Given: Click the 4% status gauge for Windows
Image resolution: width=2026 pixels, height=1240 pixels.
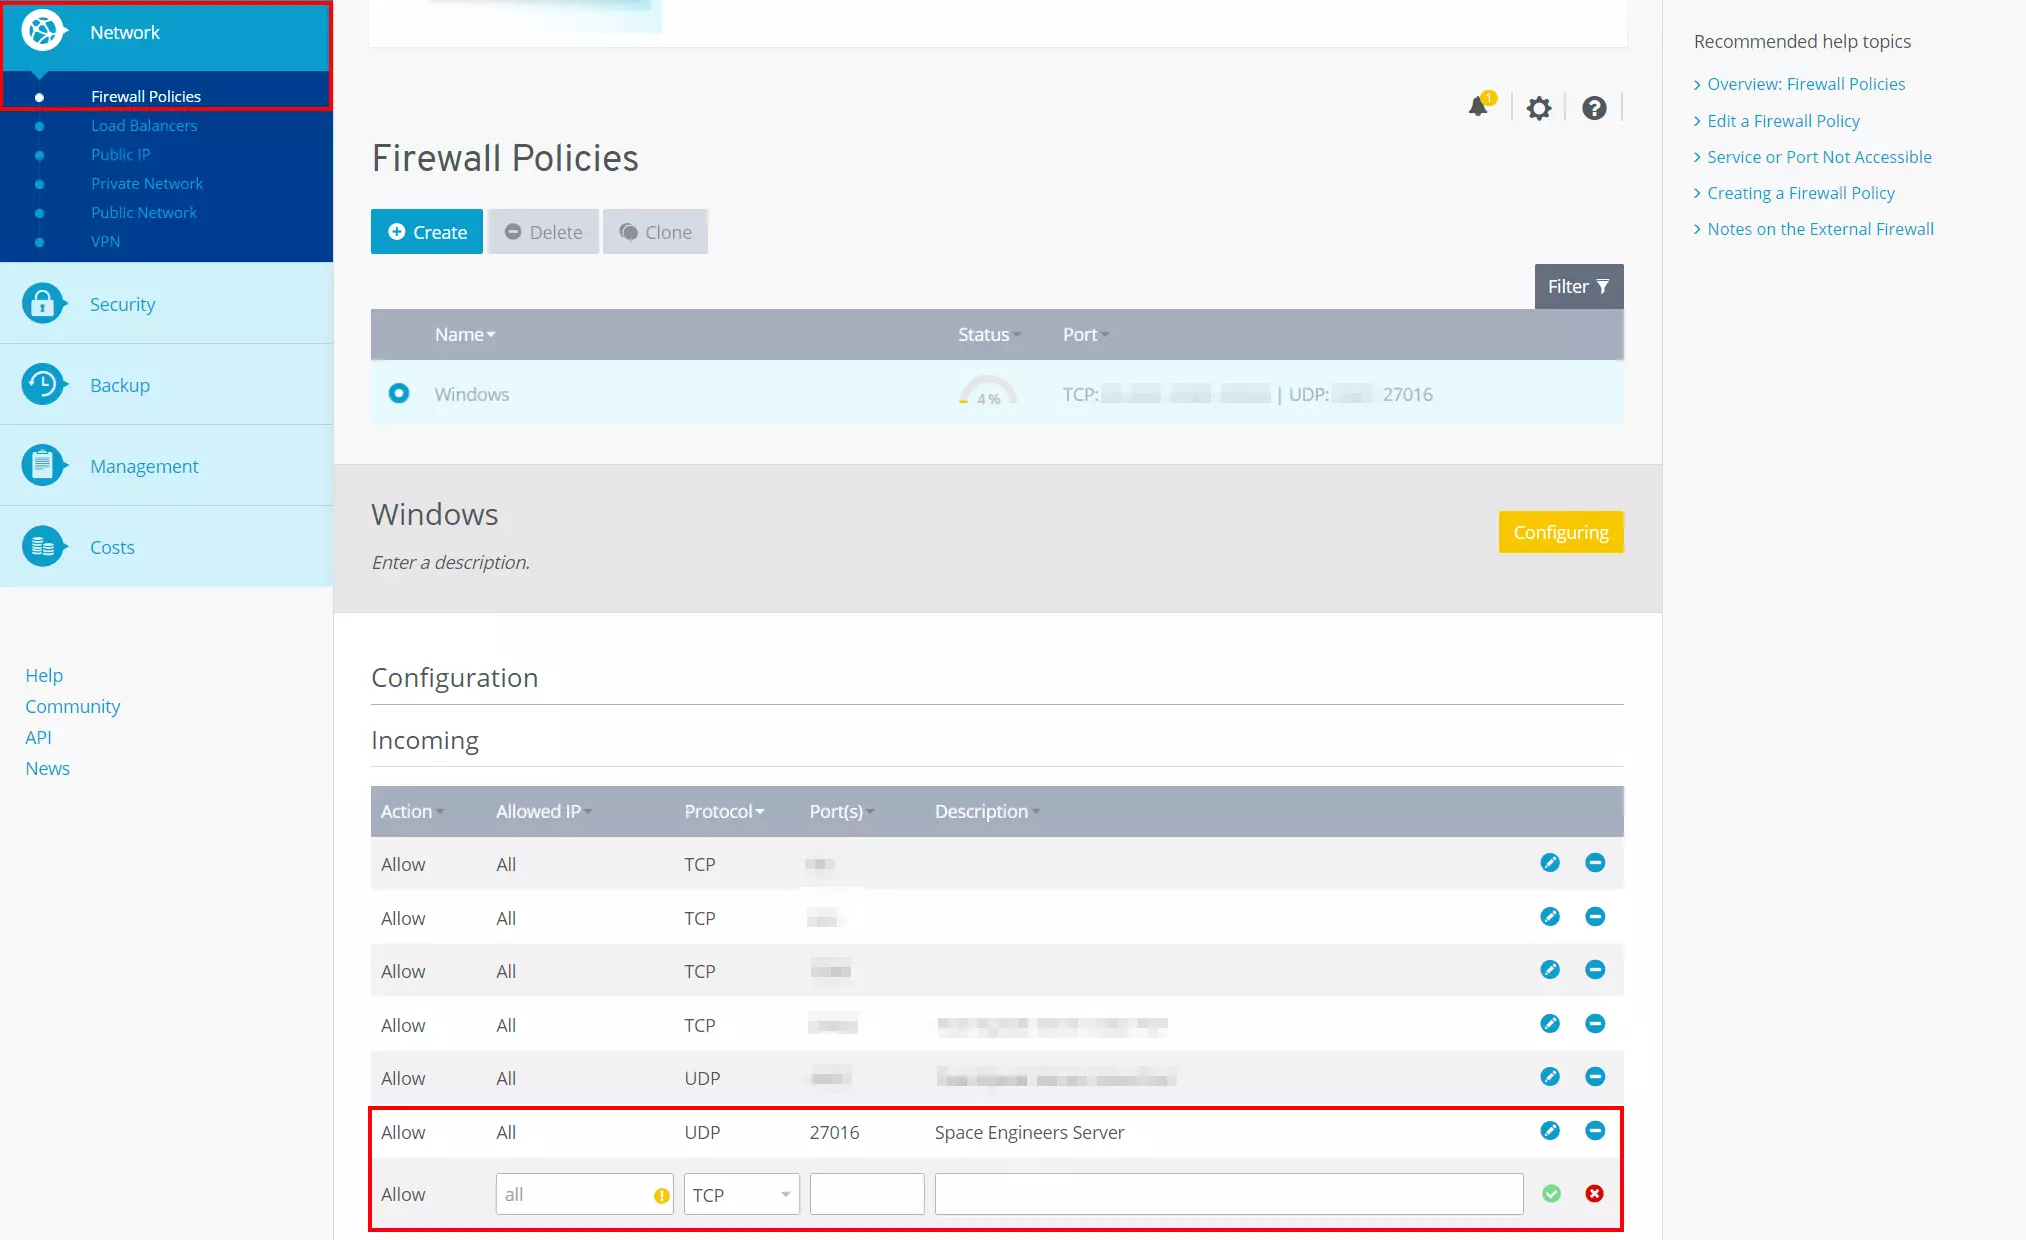Looking at the screenshot, I should tap(988, 391).
